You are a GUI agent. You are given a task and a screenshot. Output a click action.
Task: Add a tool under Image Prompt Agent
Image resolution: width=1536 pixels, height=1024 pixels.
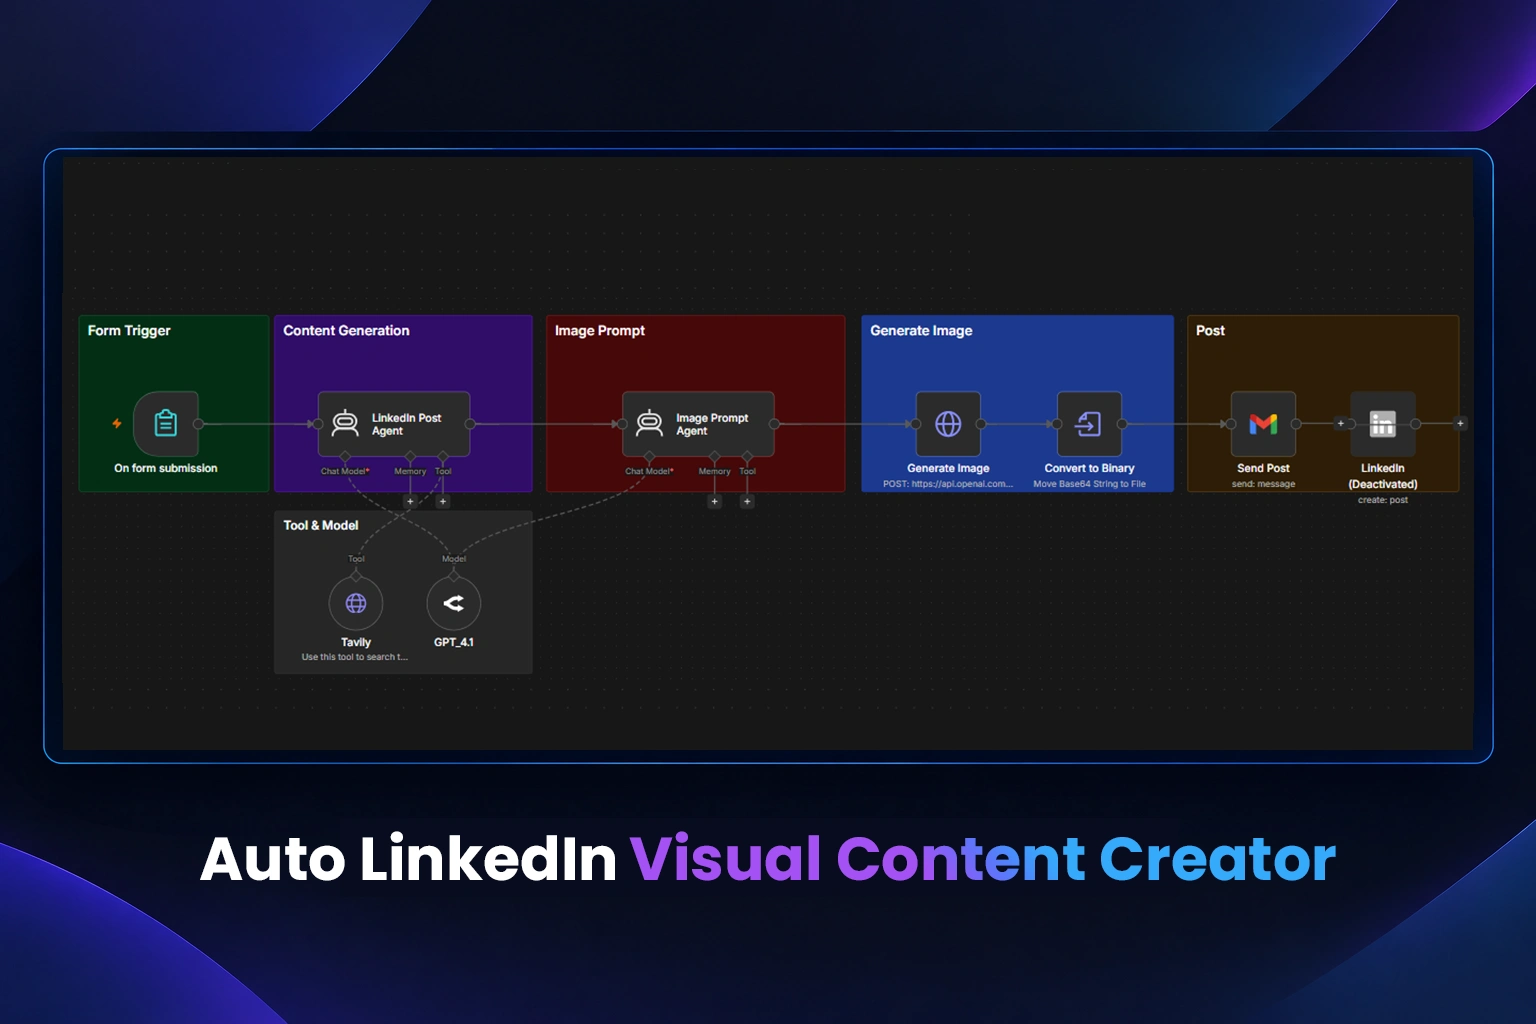[747, 502]
